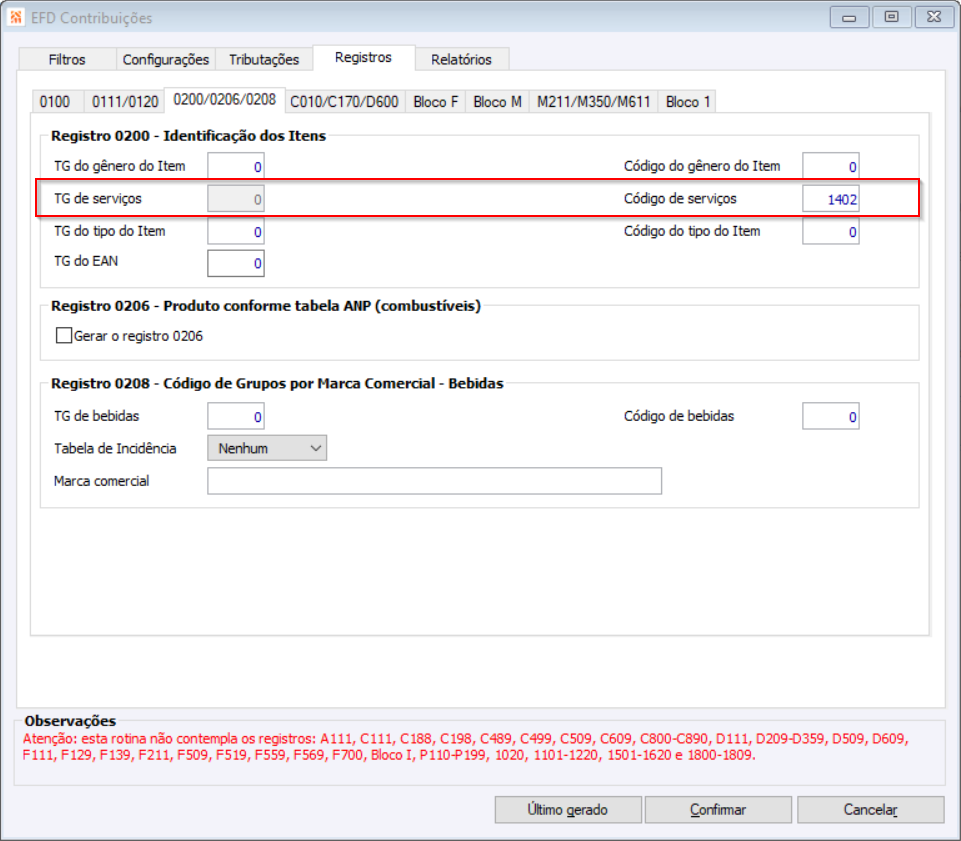Viewport: 961px width, 841px height.
Task: Open the 0100 sub-tab
Action: click(x=55, y=102)
